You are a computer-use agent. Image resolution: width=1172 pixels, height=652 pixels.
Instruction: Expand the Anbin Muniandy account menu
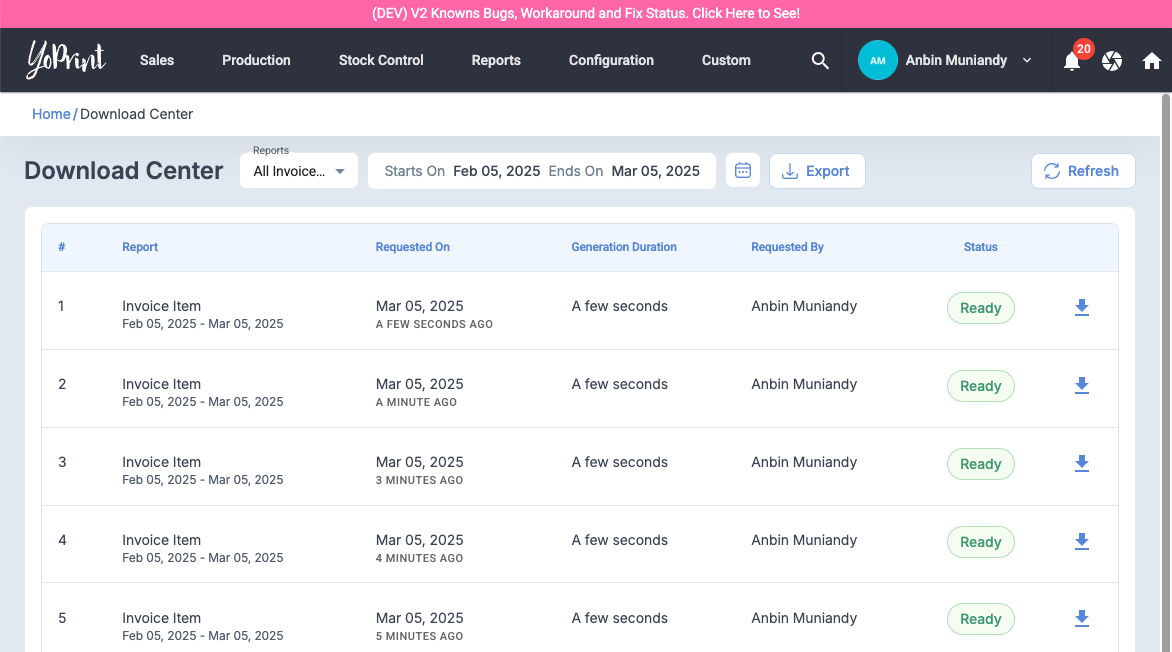[x=1026, y=61]
